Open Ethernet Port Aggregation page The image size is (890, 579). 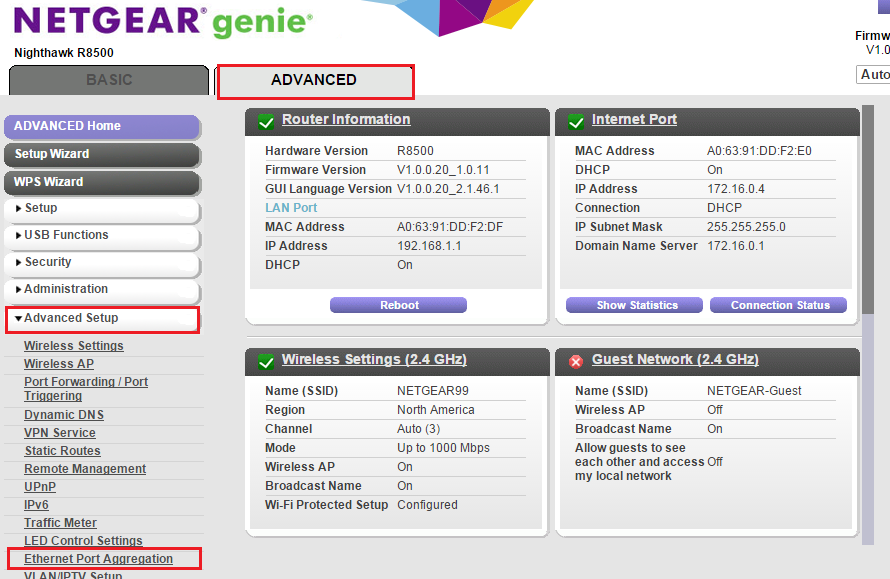tap(99, 559)
